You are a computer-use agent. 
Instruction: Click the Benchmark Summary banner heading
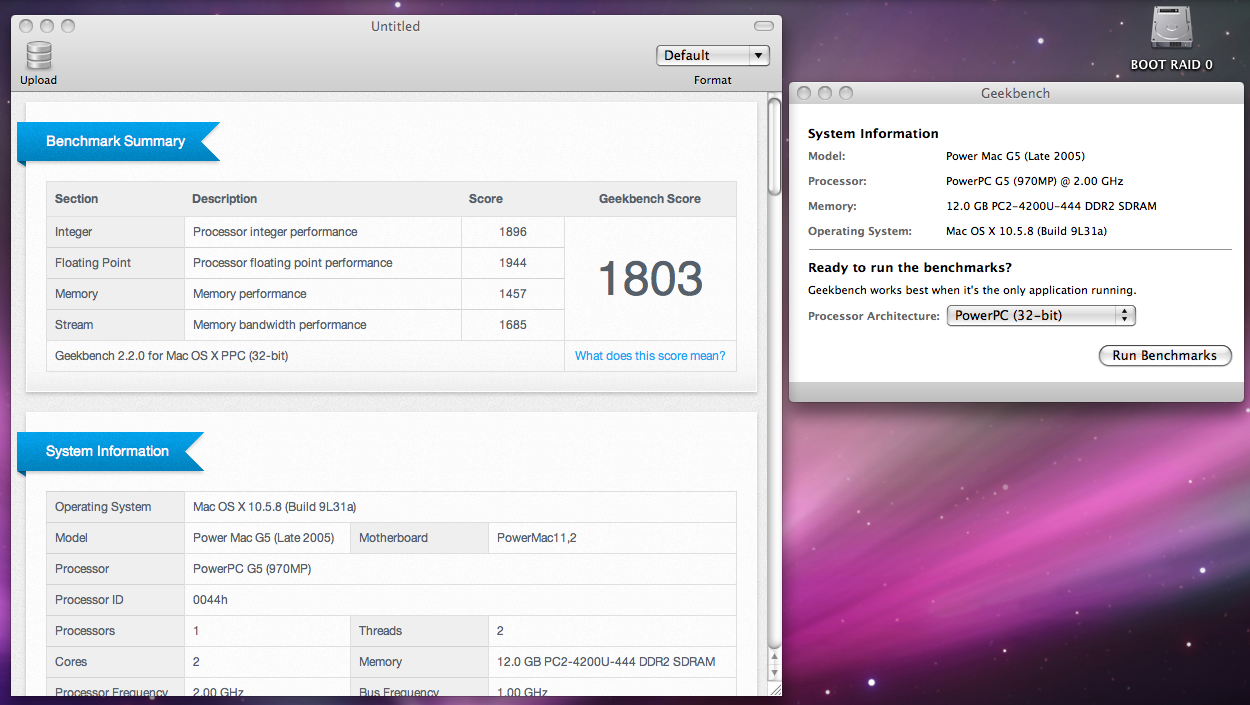[x=116, y=141]
